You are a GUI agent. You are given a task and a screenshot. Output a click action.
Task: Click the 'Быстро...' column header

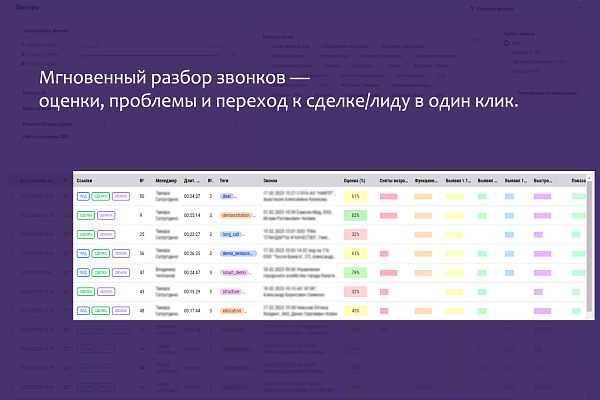(x=543, y=181)
